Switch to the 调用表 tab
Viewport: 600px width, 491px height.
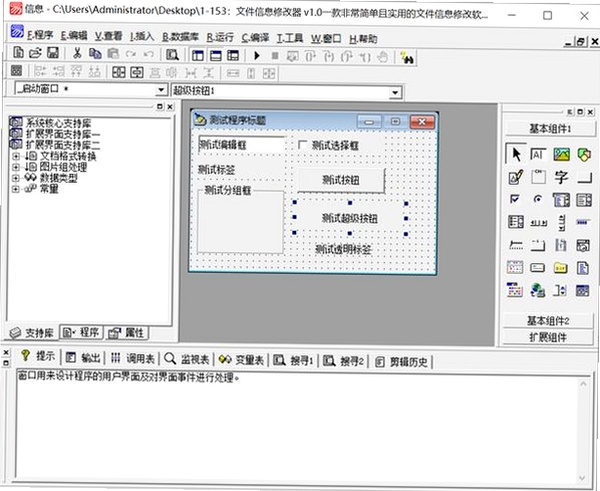pos(133,359)
